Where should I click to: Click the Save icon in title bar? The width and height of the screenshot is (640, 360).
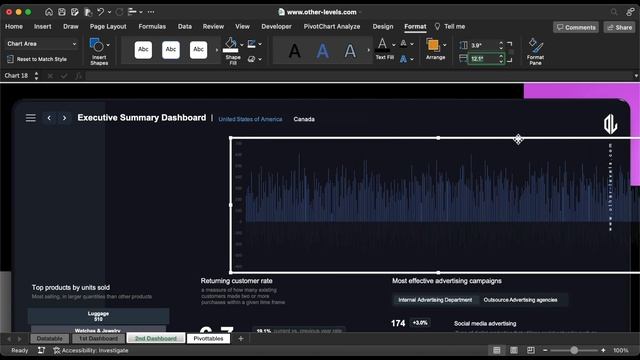pos(62,12)
